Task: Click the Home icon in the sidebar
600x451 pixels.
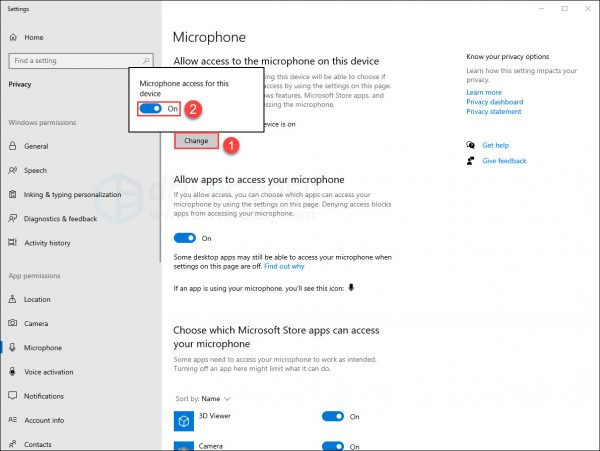Action: tap(14, 37)
